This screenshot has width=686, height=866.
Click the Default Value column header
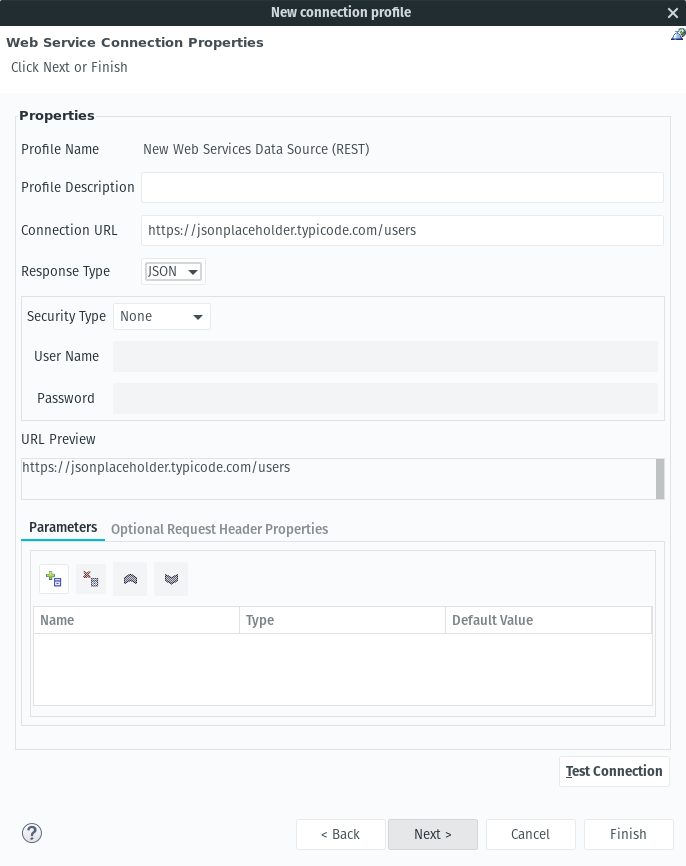pyautogui.click(x=548, y=620)
